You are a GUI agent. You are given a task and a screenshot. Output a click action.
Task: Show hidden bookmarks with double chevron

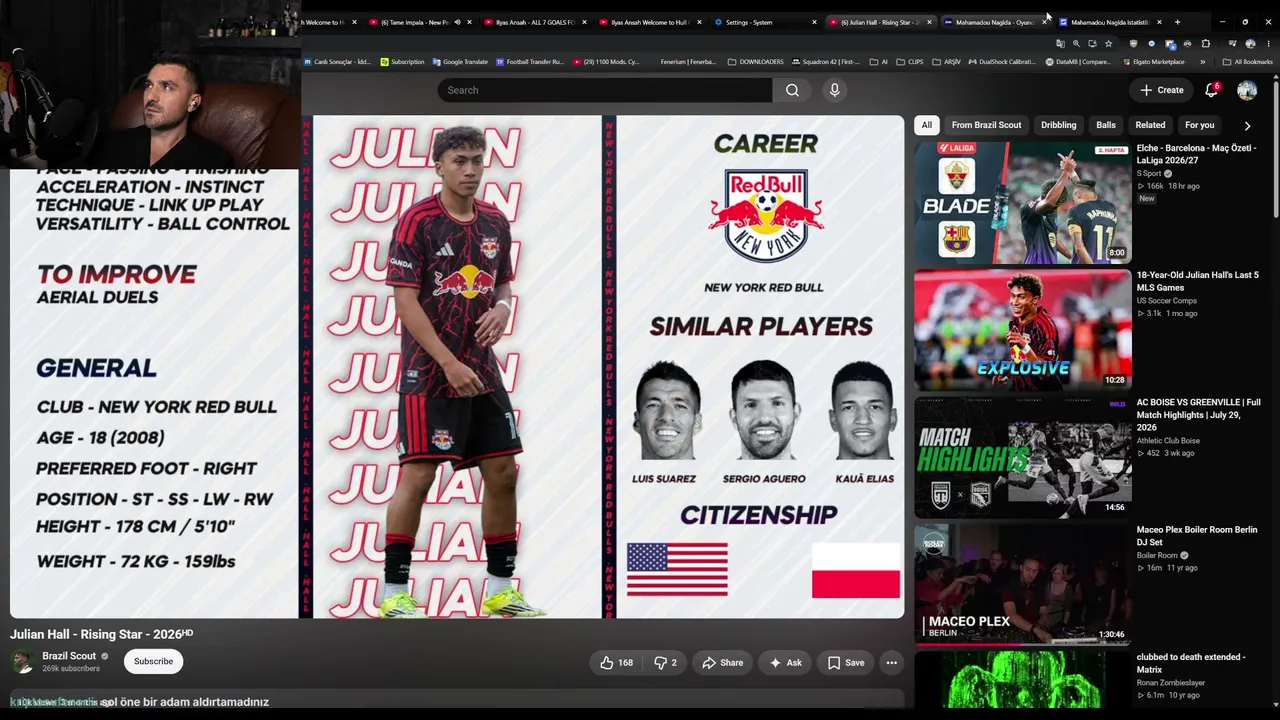tap(1203, 62)
